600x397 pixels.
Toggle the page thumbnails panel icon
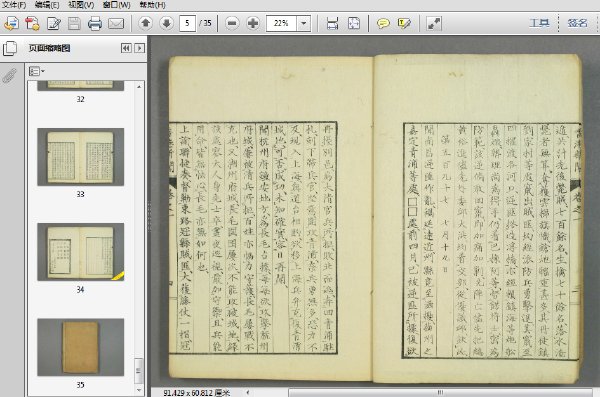tap(10, 48)
